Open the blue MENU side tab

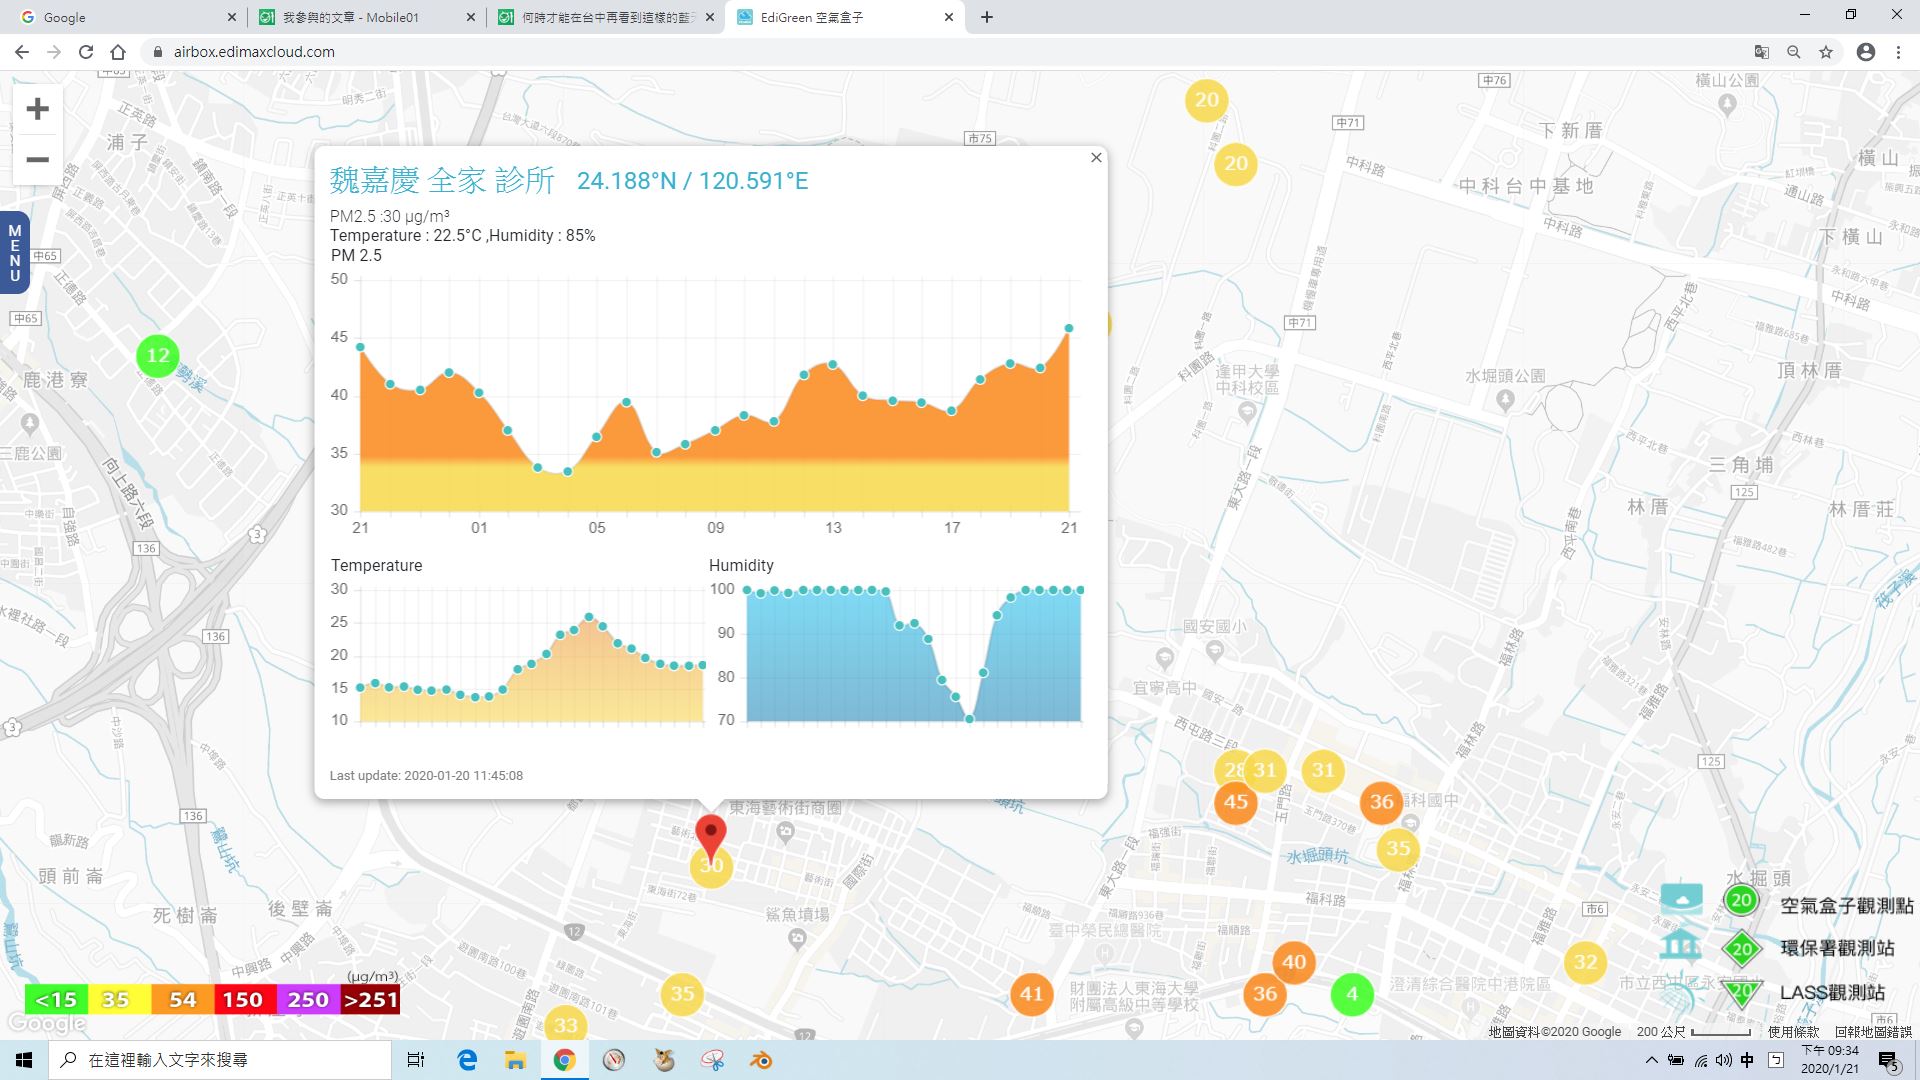[14, 253]
